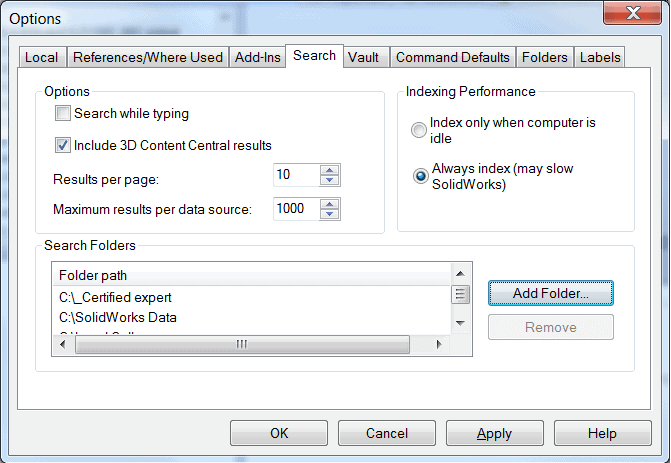
Task: Go to the Command Defaults tab
Action: (453, 57)
